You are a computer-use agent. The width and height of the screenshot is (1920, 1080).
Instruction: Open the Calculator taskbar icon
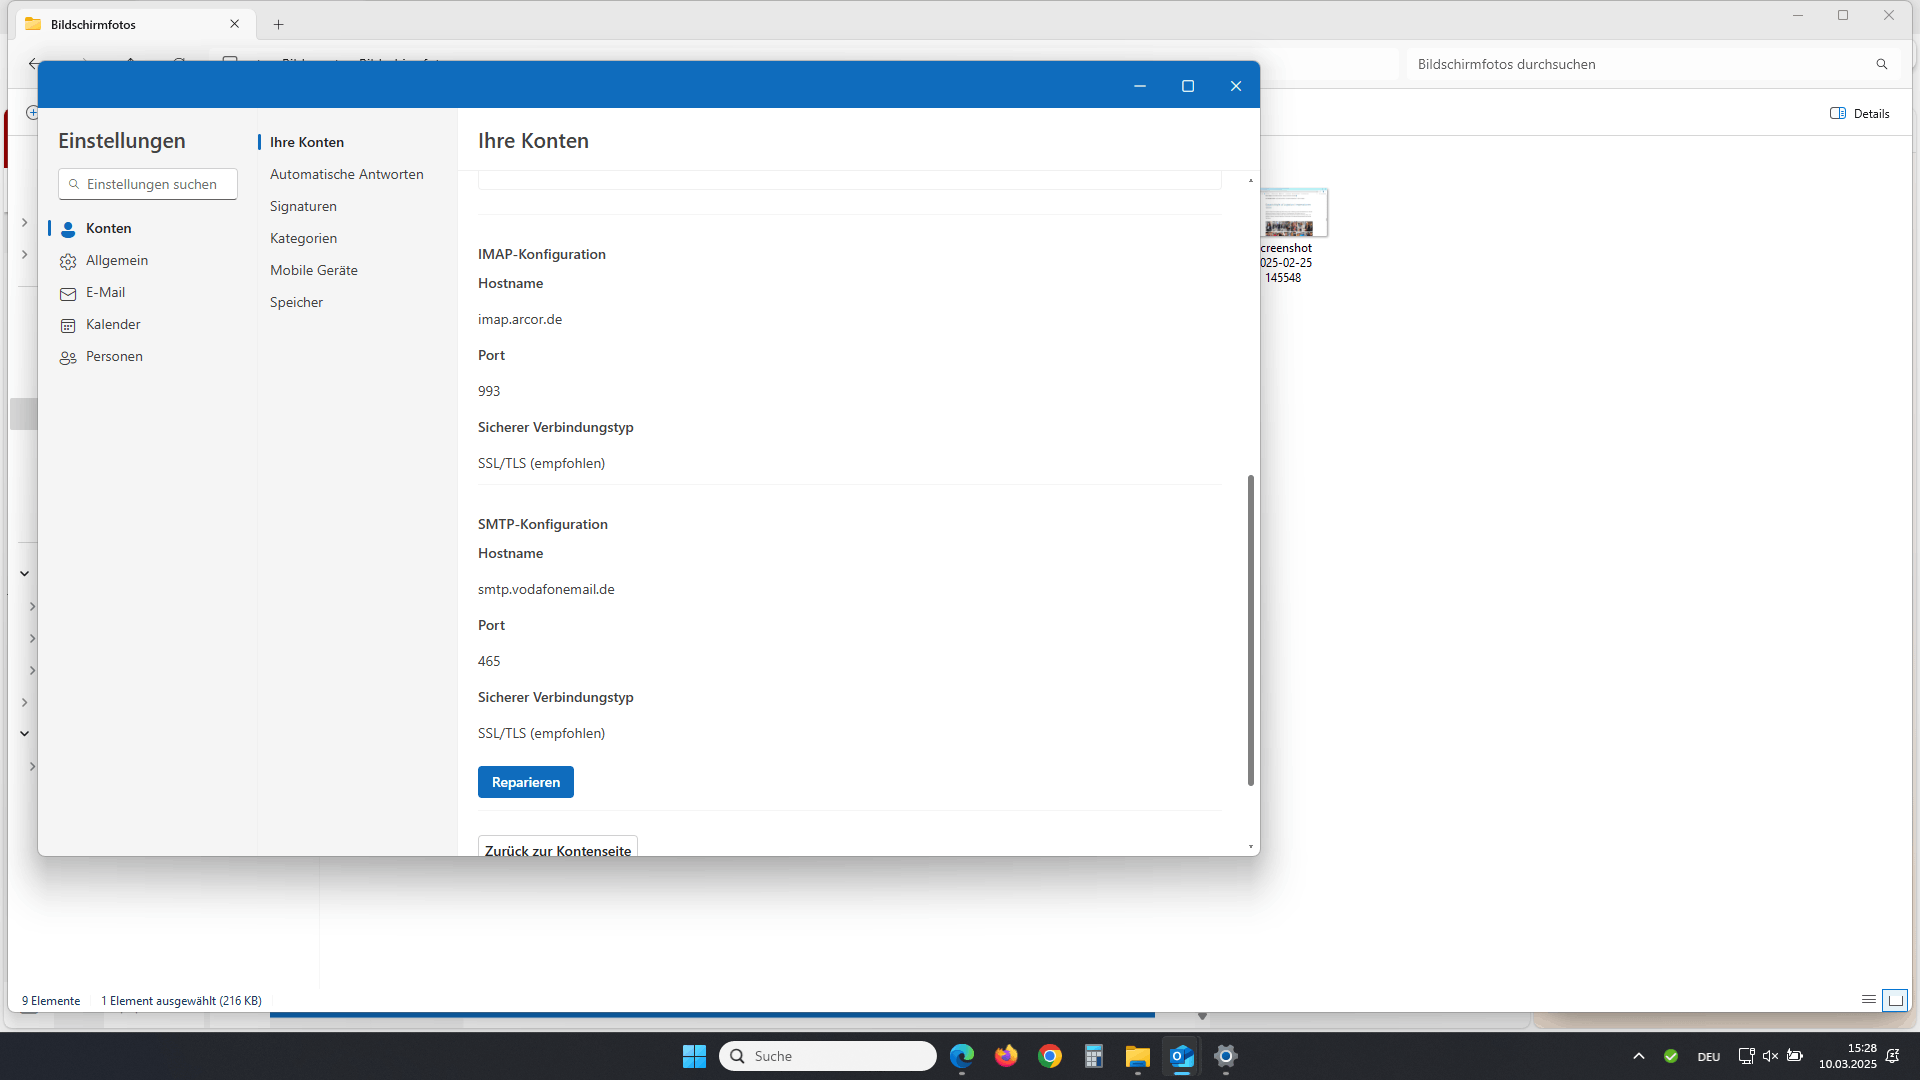(x=1093, y=1056)
